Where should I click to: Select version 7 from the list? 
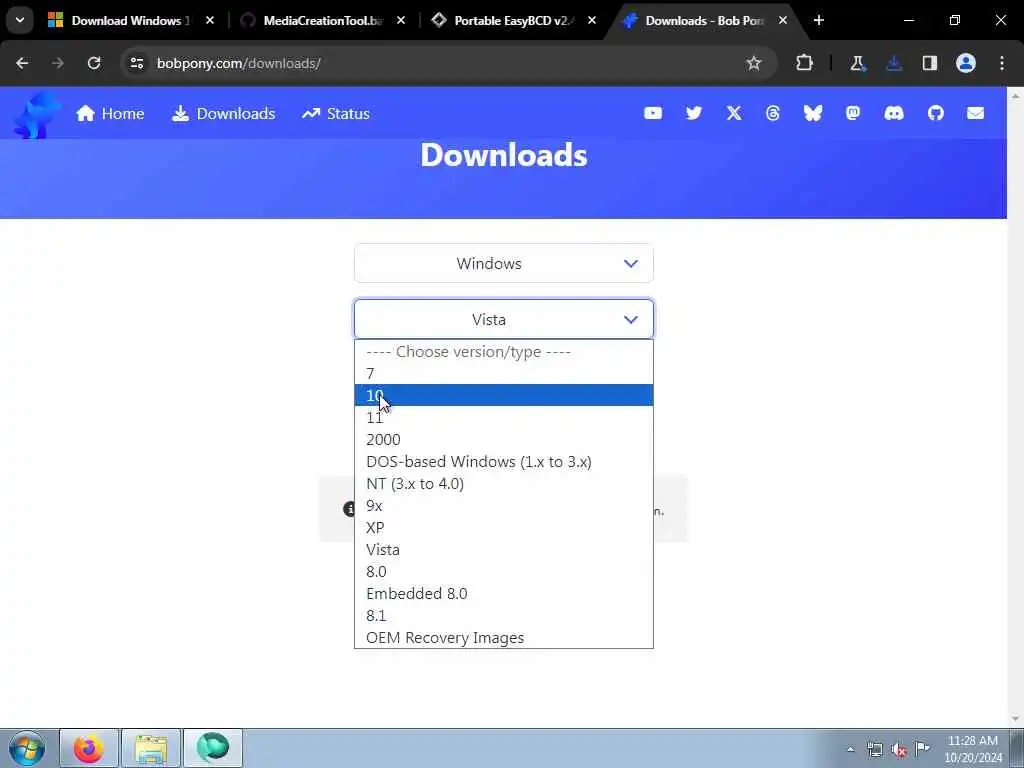coord(504,374)
